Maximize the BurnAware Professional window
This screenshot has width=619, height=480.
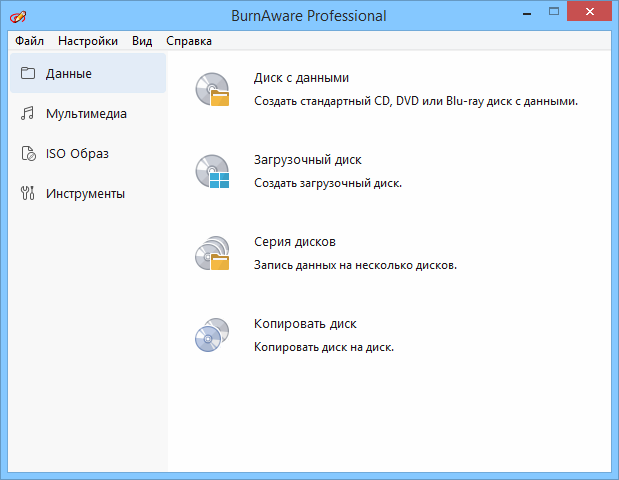tap(553, 15)
